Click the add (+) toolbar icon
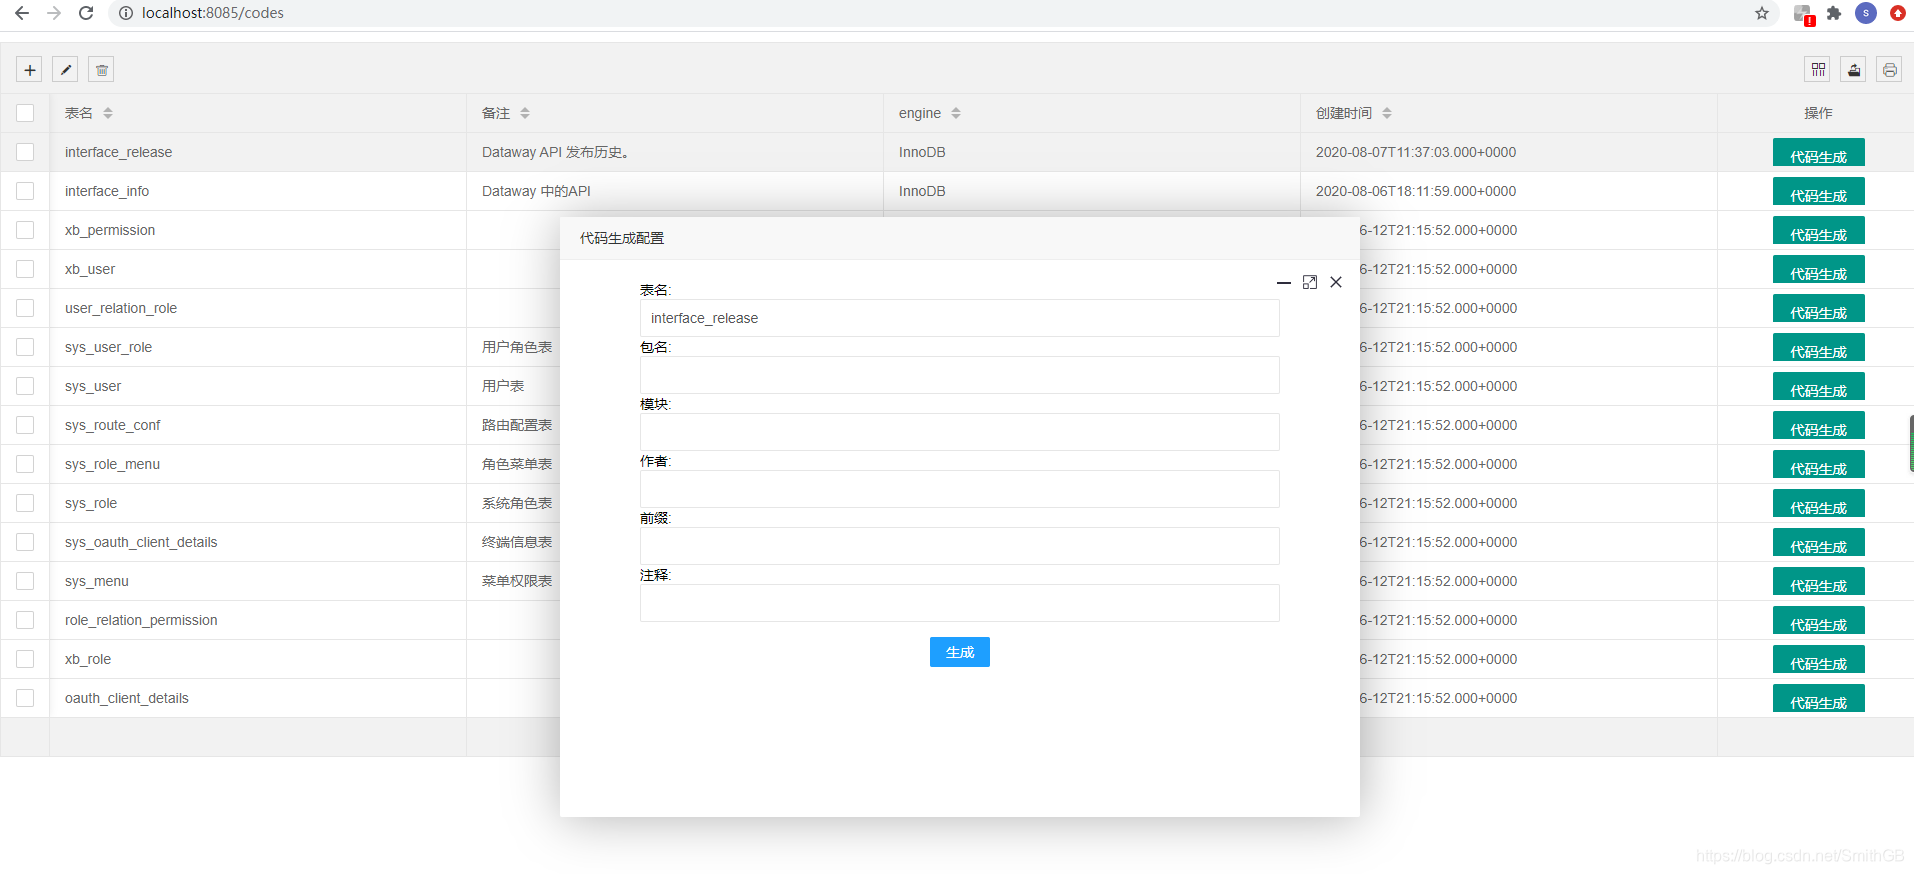The image size is (1914, 874). coord(29,70)
